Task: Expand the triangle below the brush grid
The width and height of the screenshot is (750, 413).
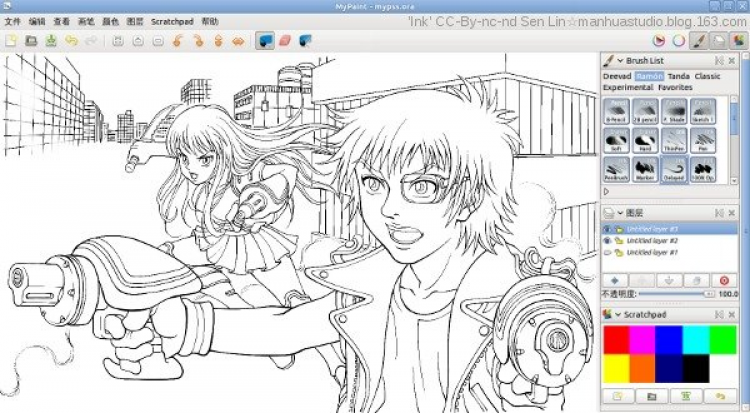Action: [x=607, y=191]
